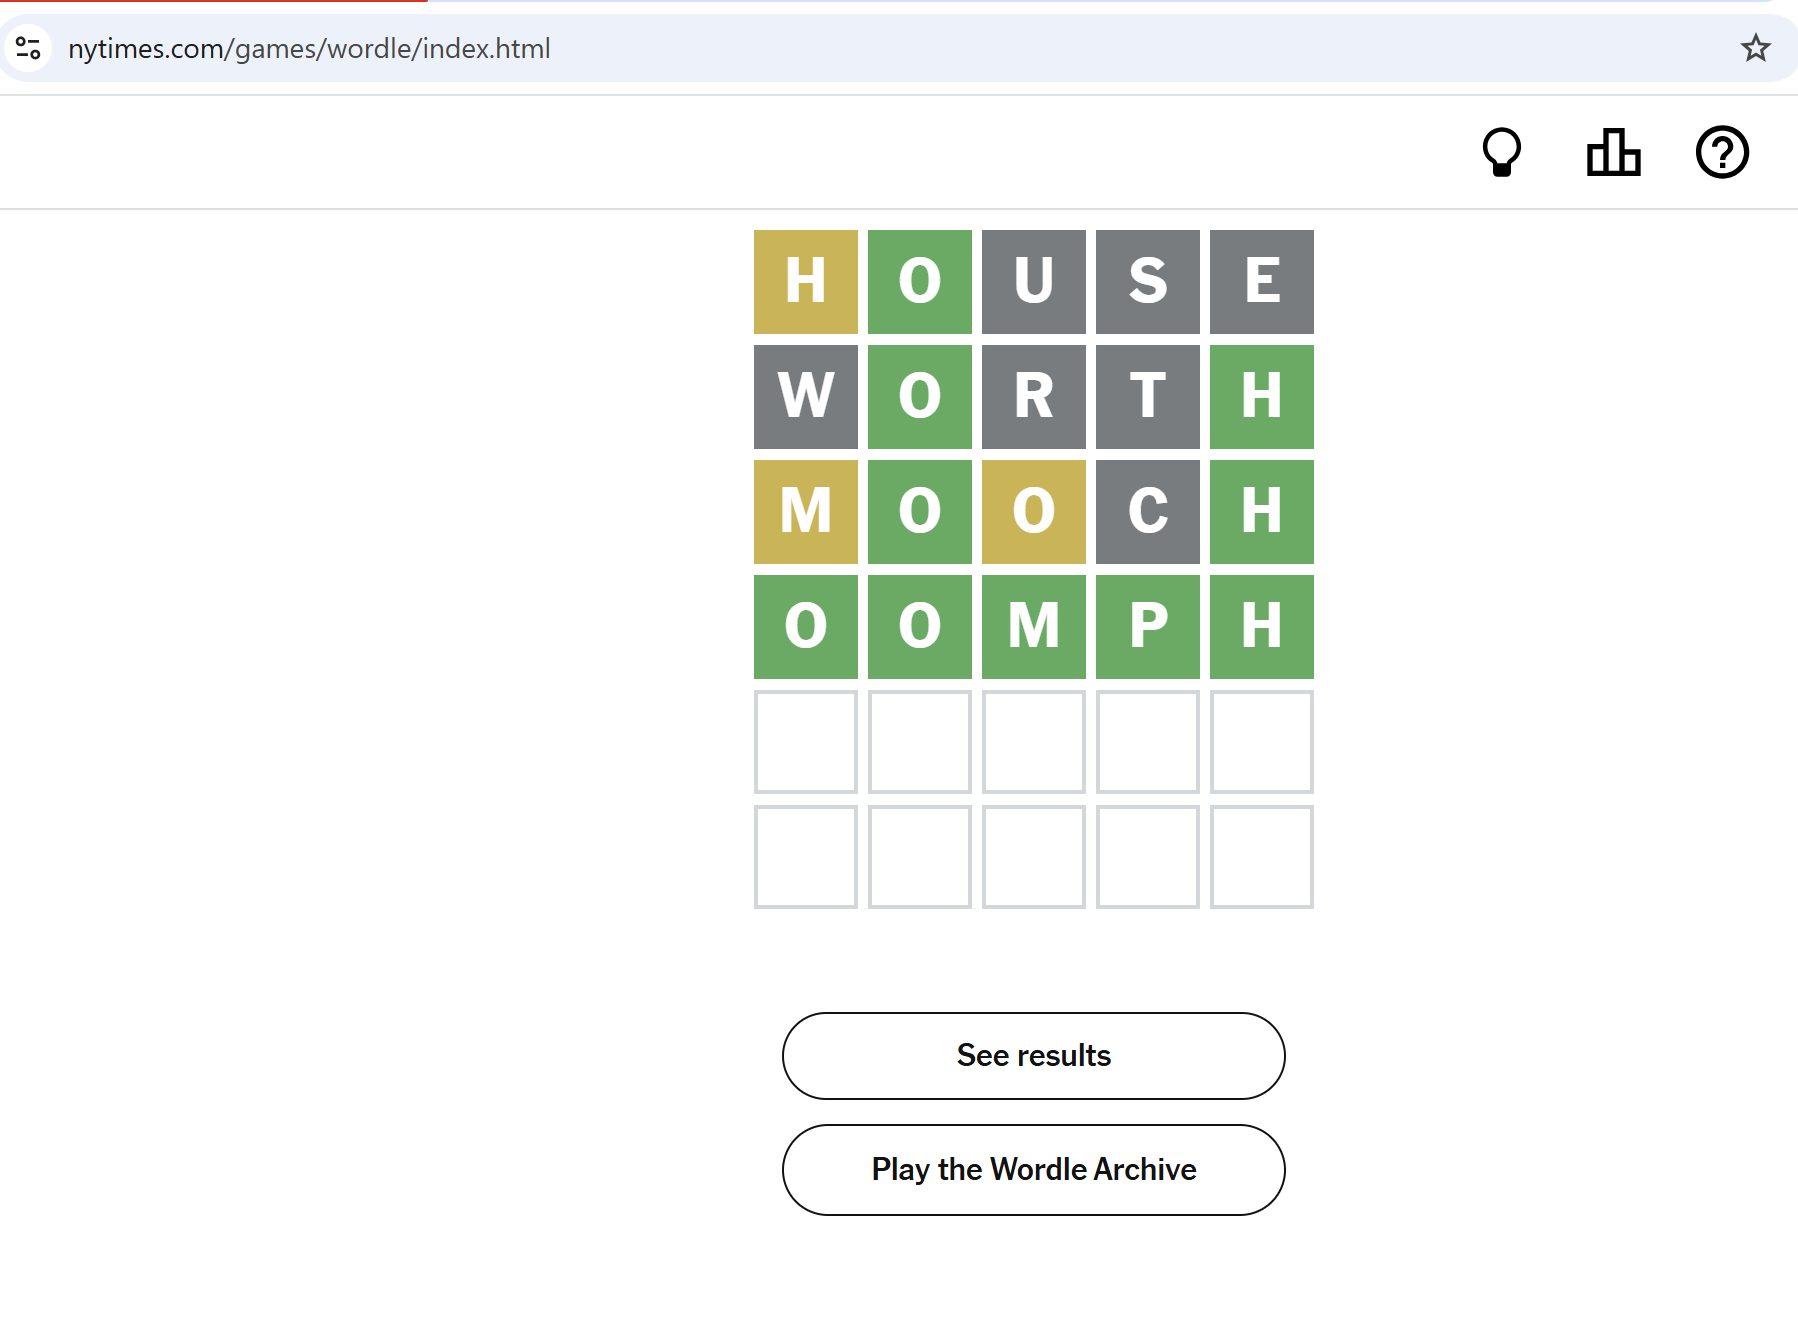Image resolution: width=1798 pixels, height=1330 pixels.
Task: View site information icon in address bar
Action: tap(28, 48)
